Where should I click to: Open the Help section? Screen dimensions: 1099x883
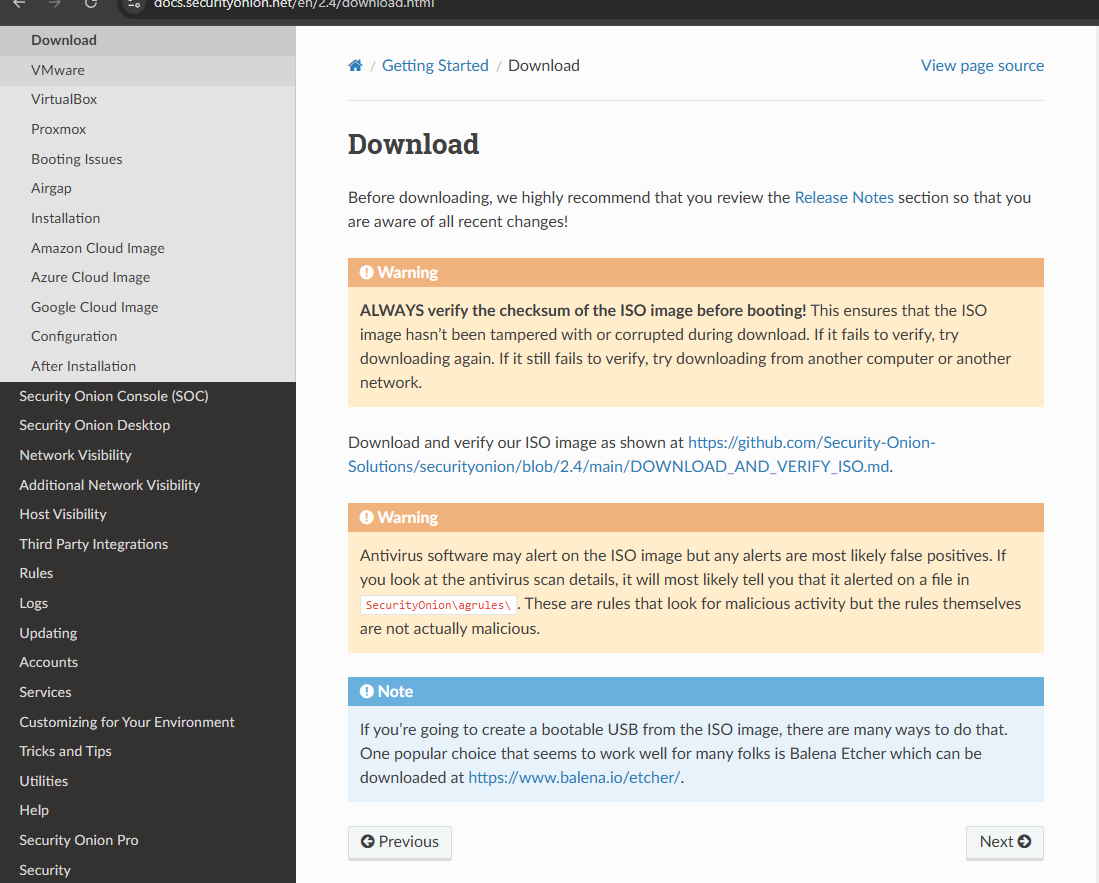pos(148,810)
